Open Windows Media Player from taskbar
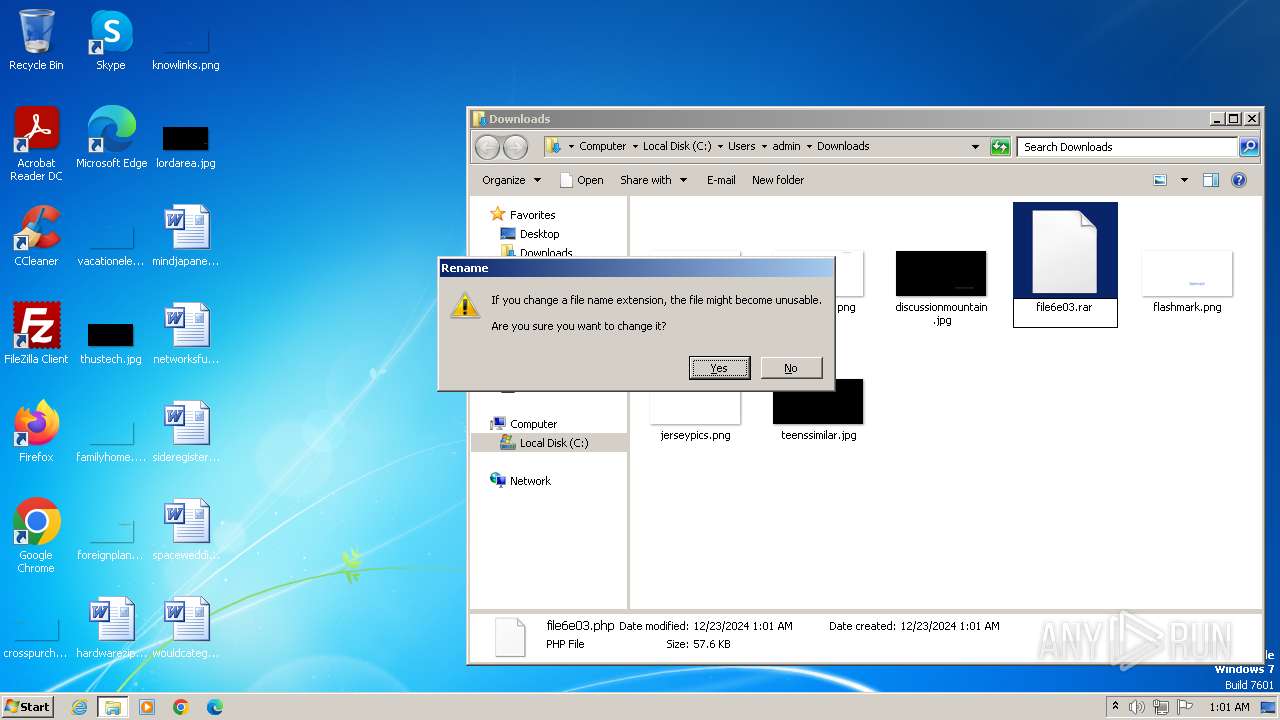Viewport: 1280px width, 720px height. (x=147, y=707)
